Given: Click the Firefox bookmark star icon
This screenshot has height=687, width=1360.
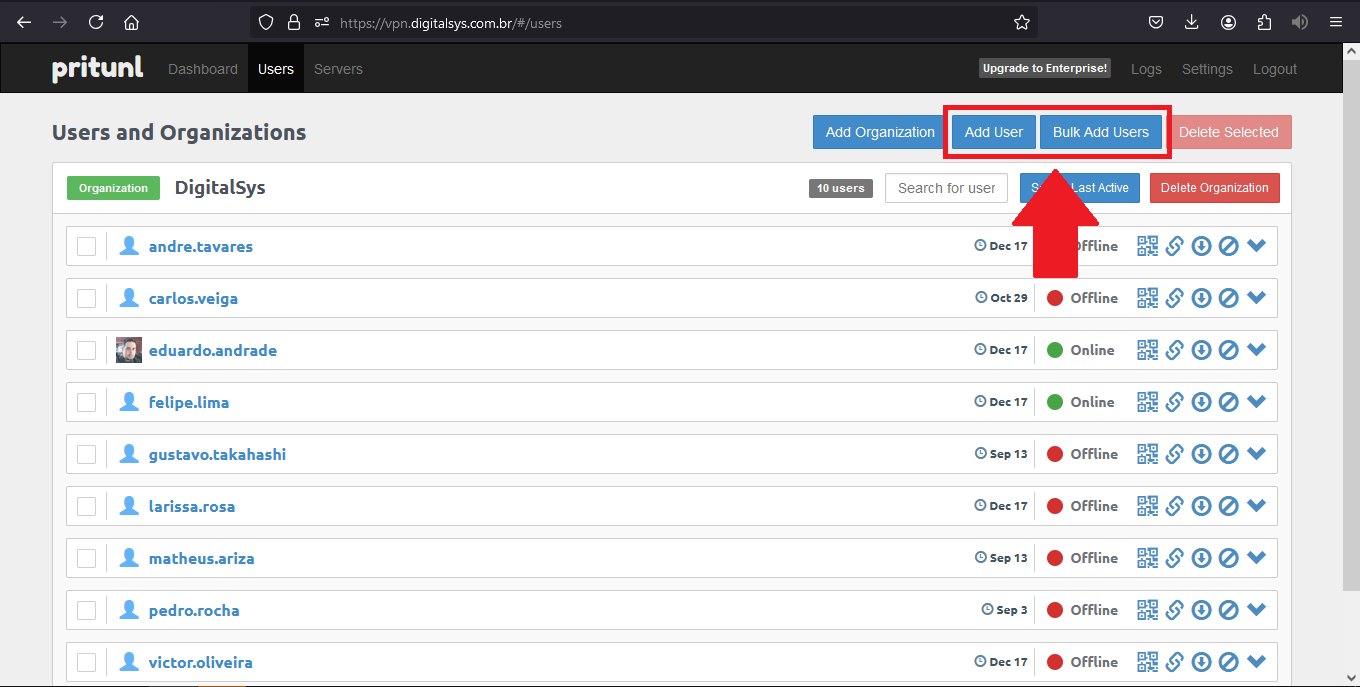Looking at the screenshot, I should coord(1021,22).
